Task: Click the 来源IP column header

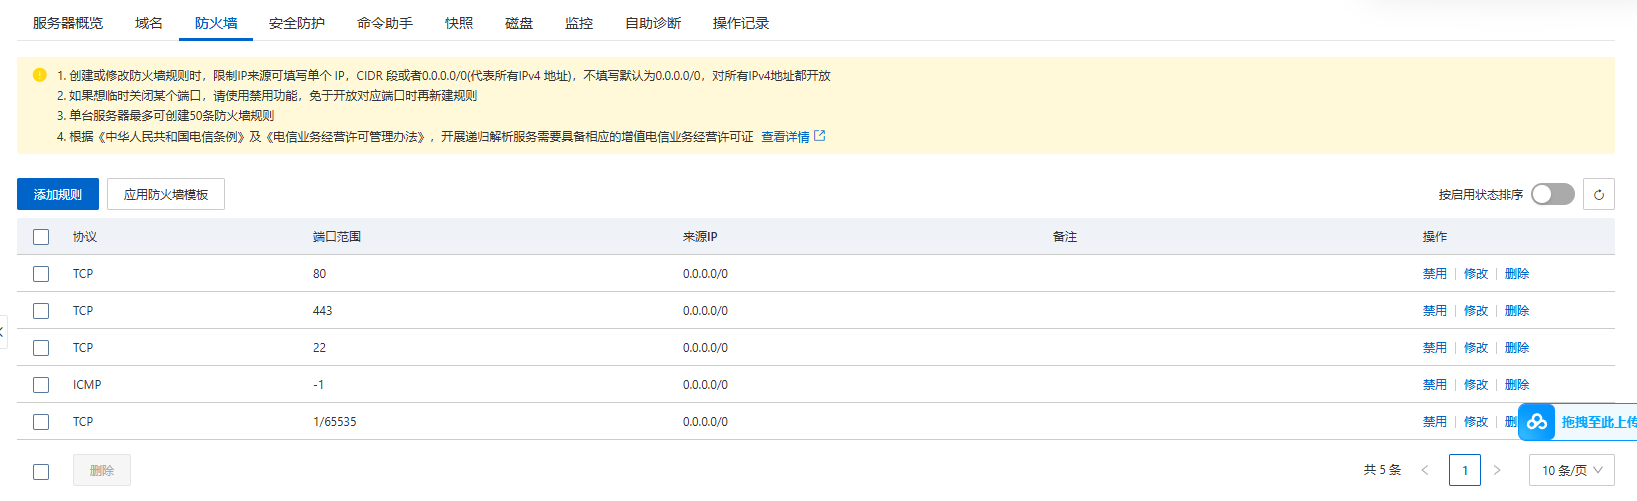Action: [x=700, y=237]
